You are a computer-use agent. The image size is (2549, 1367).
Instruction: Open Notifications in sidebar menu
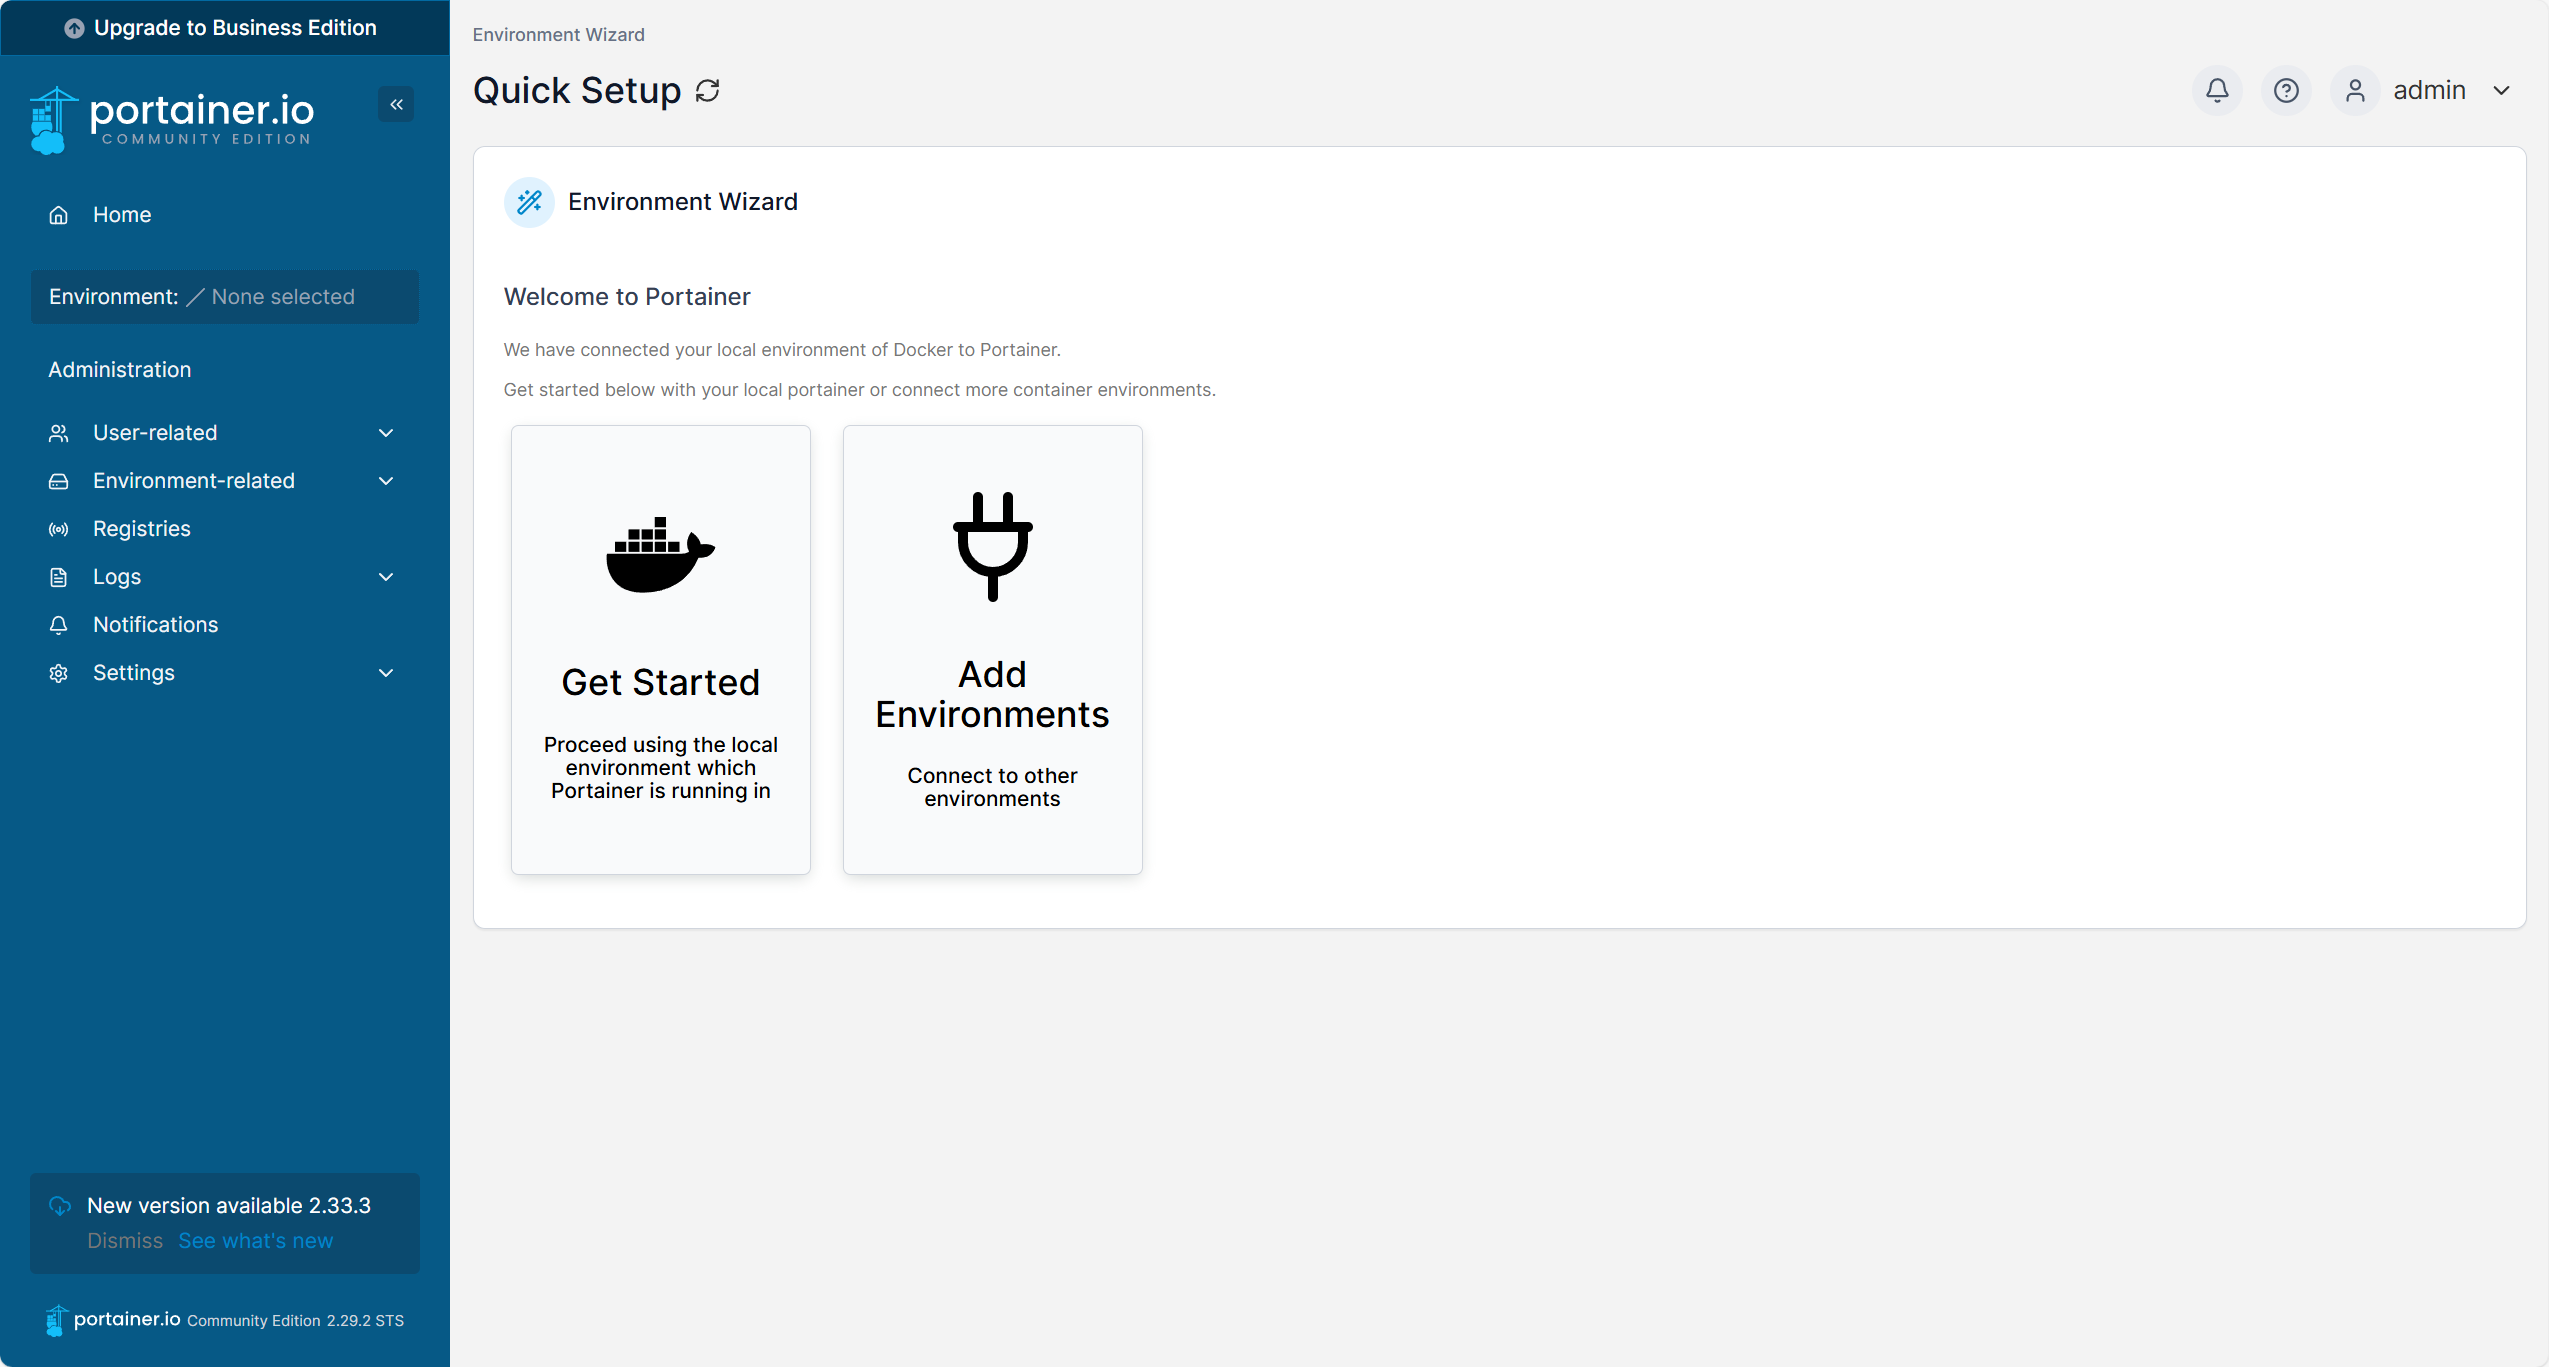155,625
